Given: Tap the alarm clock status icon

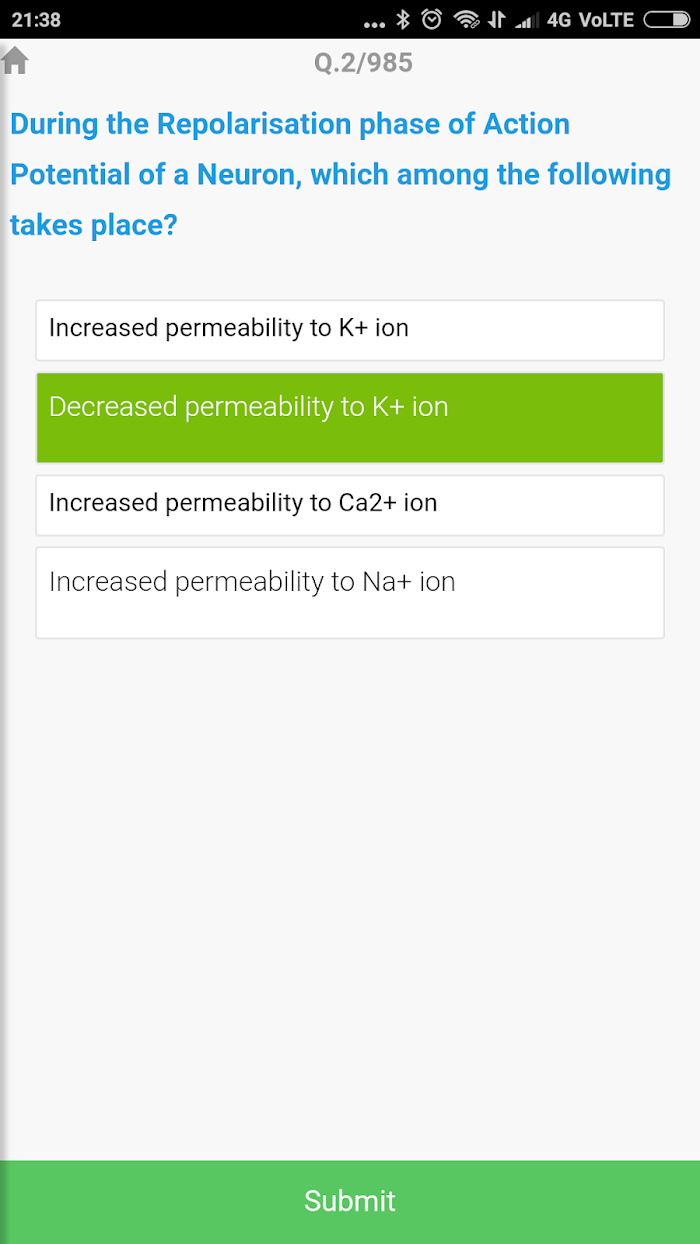Looking at the screenshot, I should tap(432, 19).
